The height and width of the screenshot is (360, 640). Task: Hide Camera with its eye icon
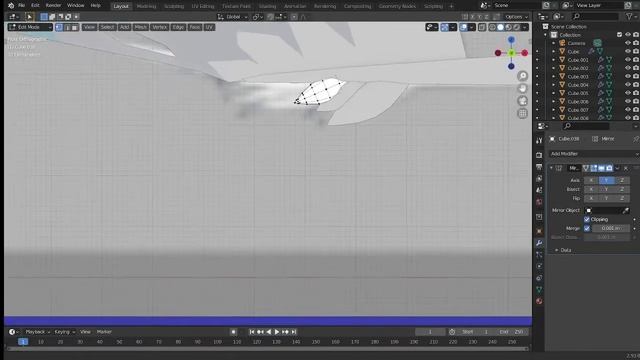[628, 43]
